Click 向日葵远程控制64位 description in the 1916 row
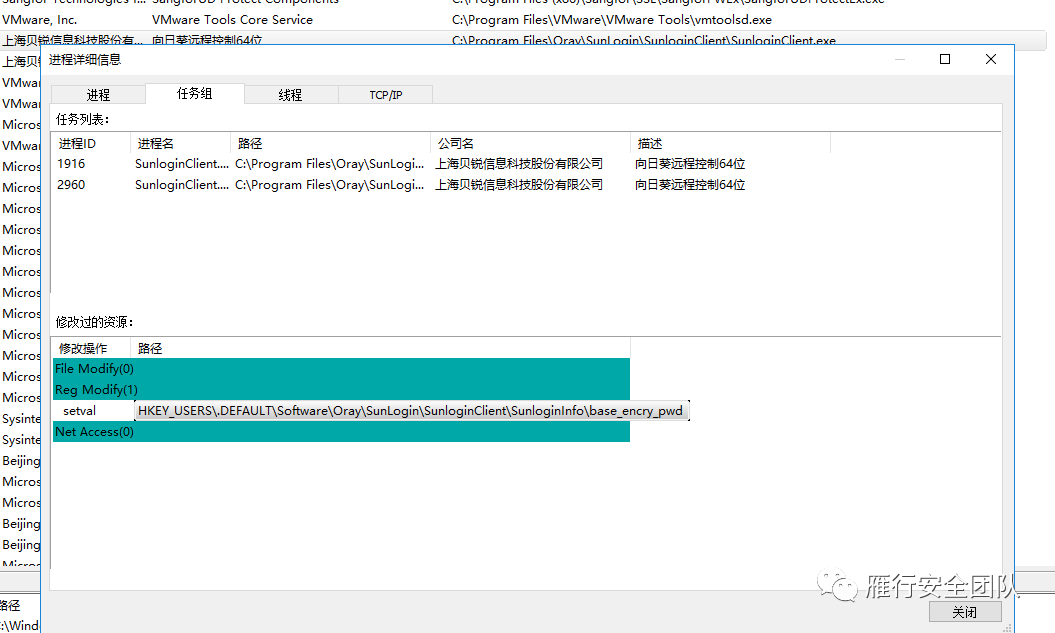The width and height of the screenshot is (1055, 633). point(690,163)
